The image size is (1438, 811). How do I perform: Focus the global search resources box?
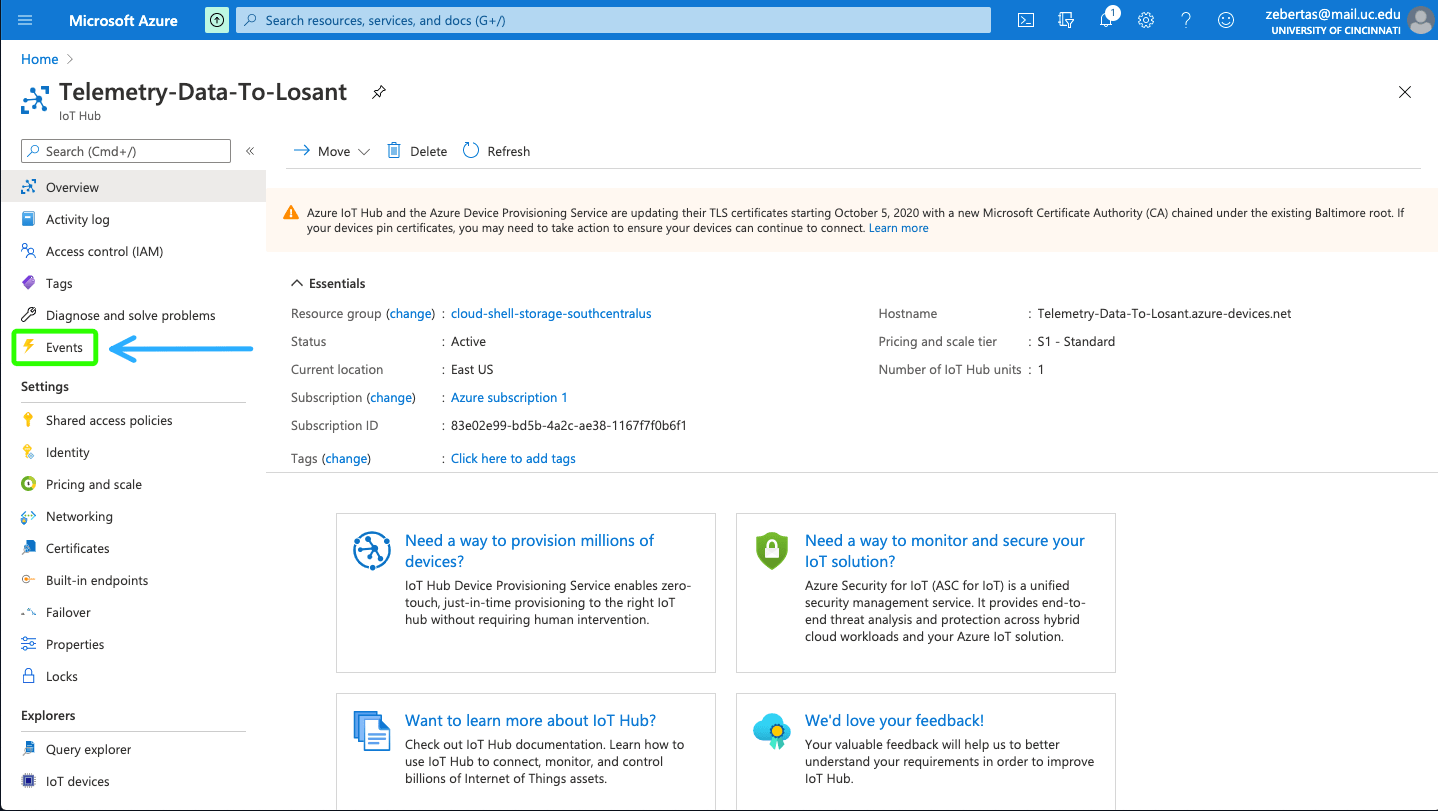click(x=613, y=20)
